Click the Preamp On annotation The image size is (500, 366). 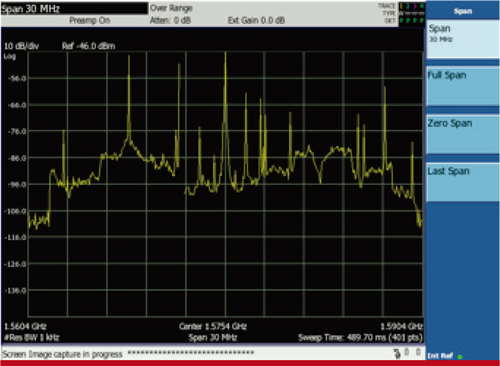click(90, 21)
